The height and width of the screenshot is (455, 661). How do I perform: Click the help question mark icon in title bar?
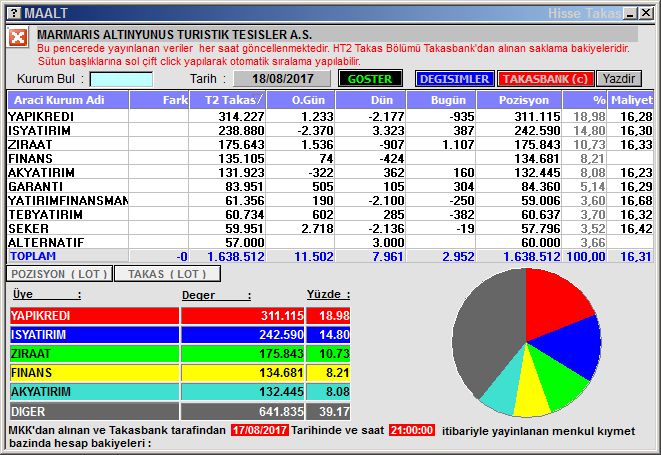click(14, 13)
